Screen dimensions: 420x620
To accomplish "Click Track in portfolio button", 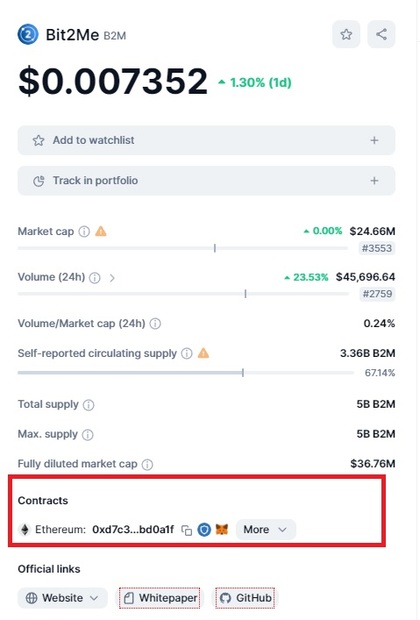I will coord(206,181).
